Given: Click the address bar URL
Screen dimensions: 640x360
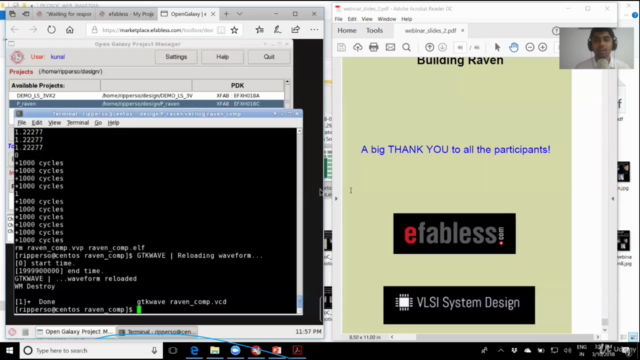Looking at the screenshot, I should [x=157, y=30].
